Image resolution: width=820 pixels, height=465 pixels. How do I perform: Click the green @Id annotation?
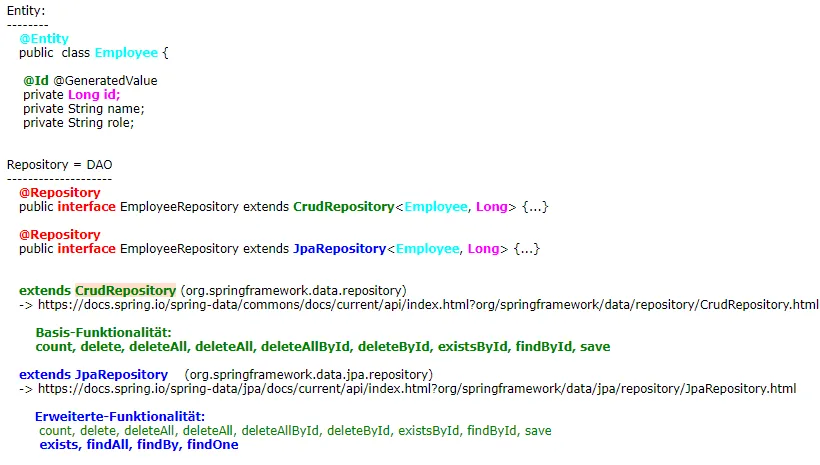36,81
